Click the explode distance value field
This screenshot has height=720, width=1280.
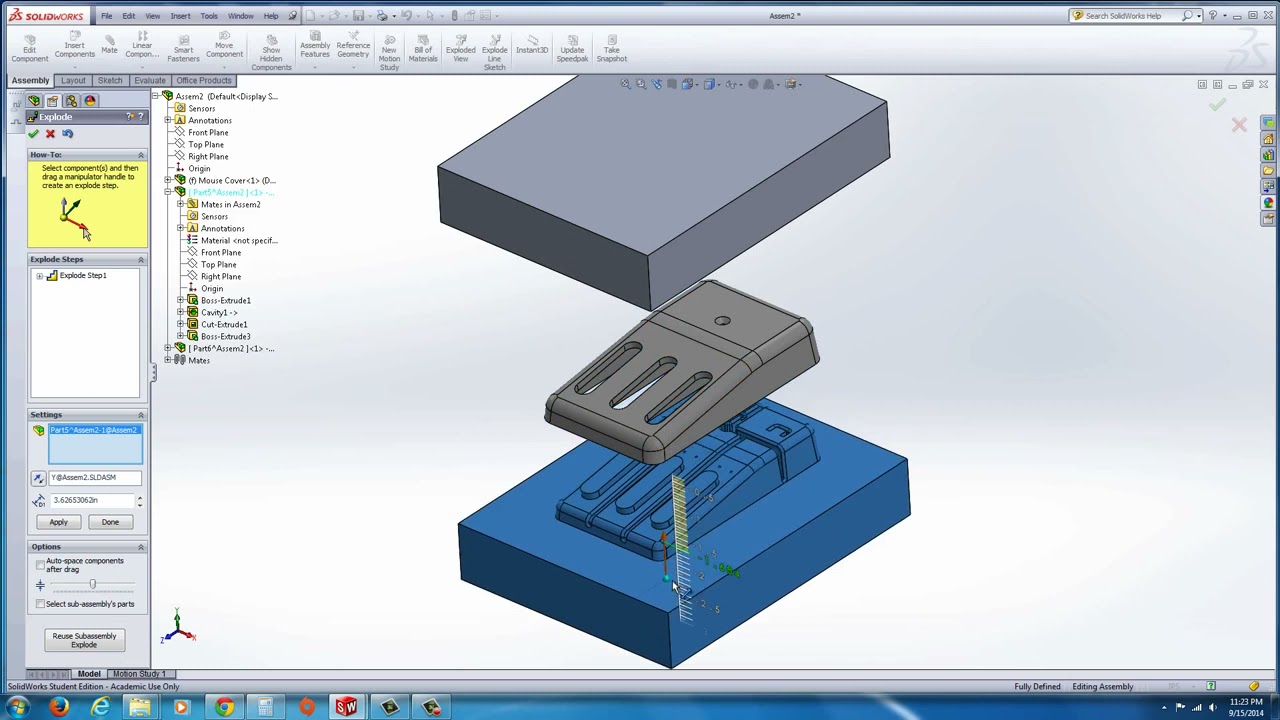pyautogui.click(x=90, y=500)
